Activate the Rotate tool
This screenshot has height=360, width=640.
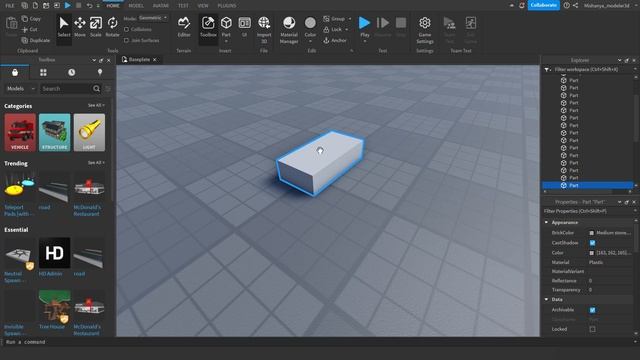pyautogui.click(x=112, y=27)
